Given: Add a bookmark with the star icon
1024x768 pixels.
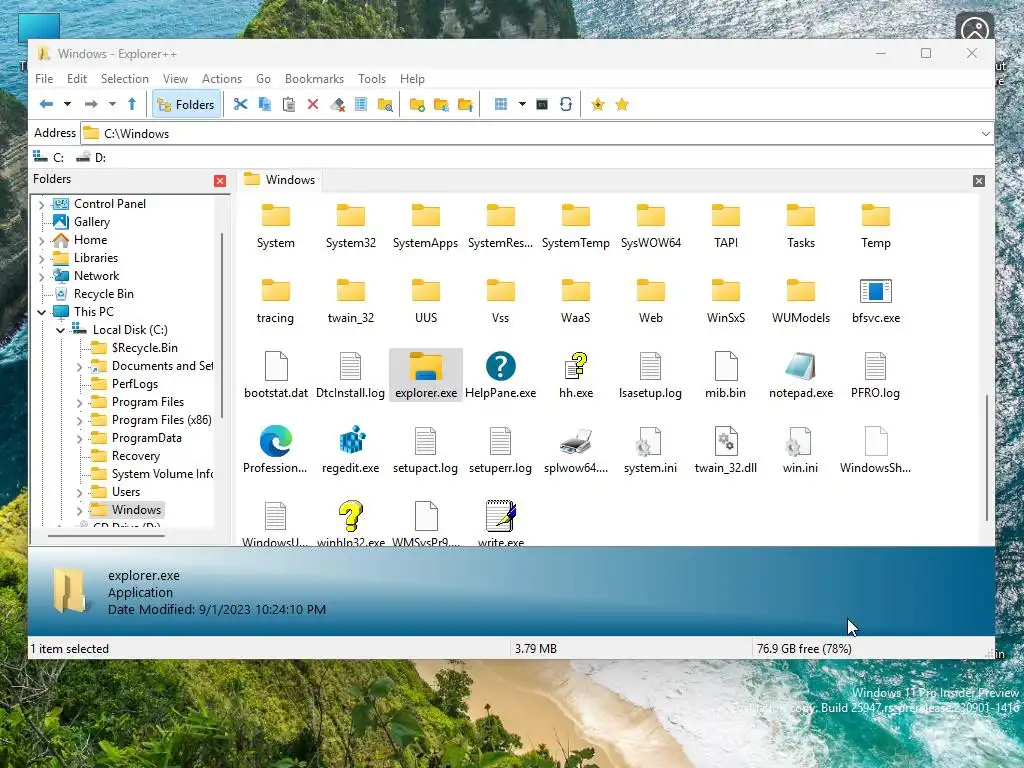Looking at the screenshot, I should point(598,104).
